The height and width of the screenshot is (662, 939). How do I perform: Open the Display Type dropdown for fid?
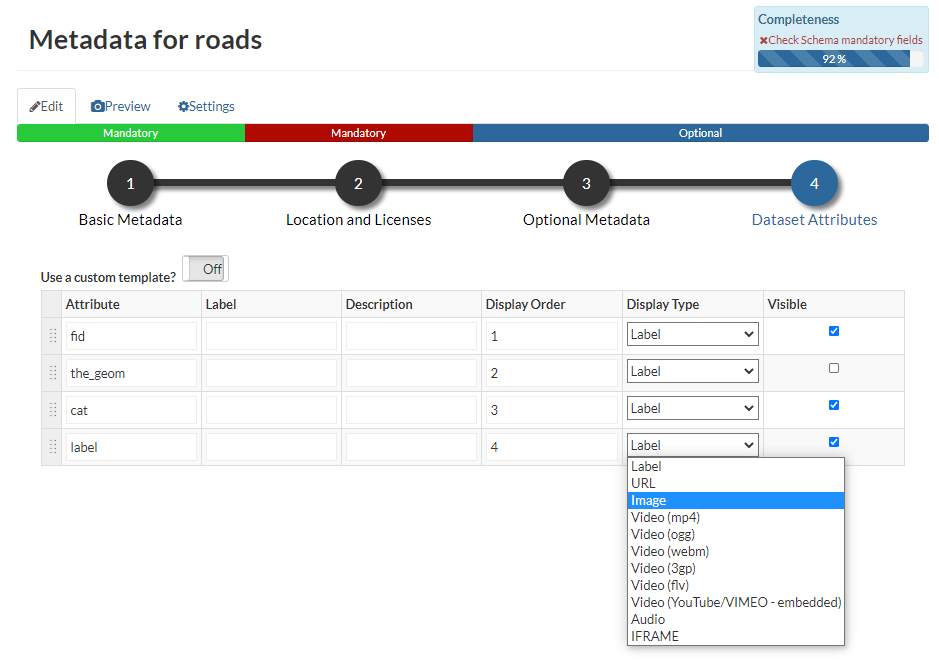pyautogui.click(x=692, y=334)
